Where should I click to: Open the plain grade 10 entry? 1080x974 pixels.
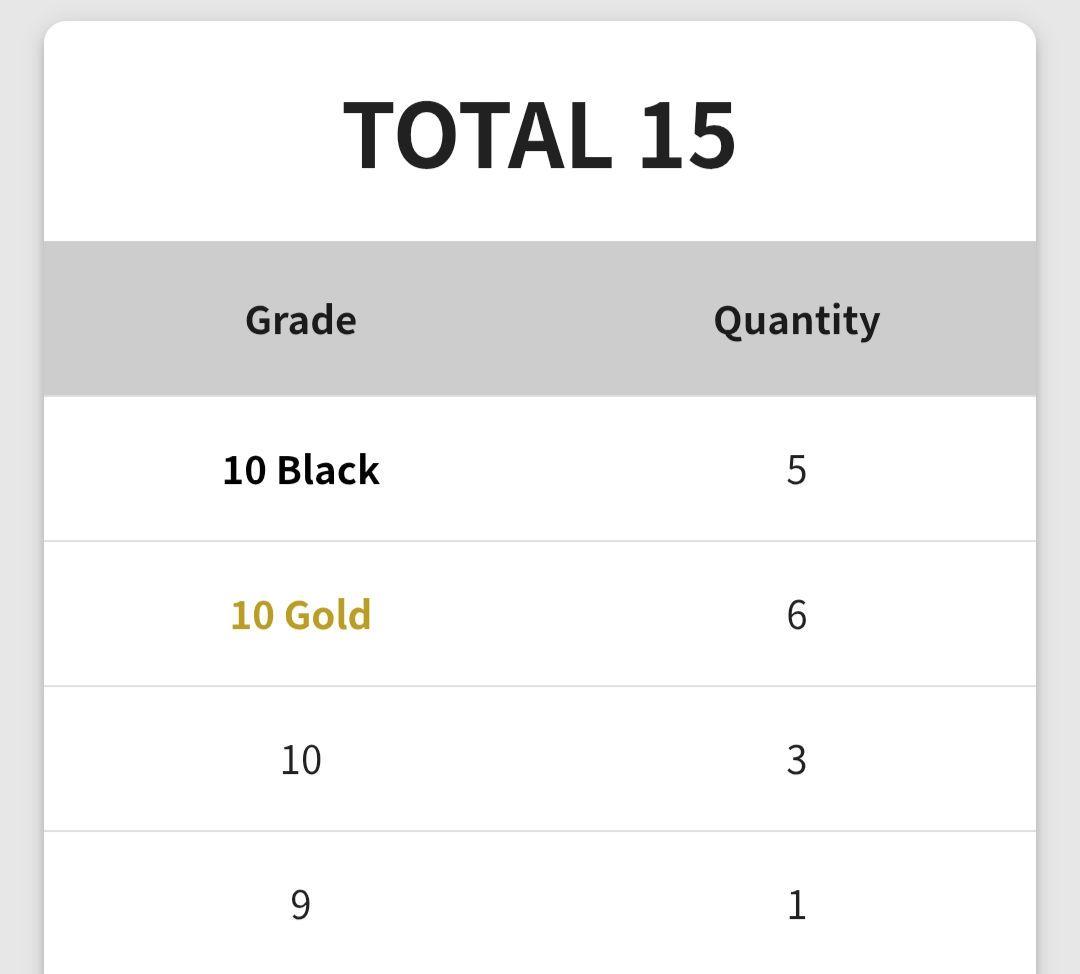[301, 760]
